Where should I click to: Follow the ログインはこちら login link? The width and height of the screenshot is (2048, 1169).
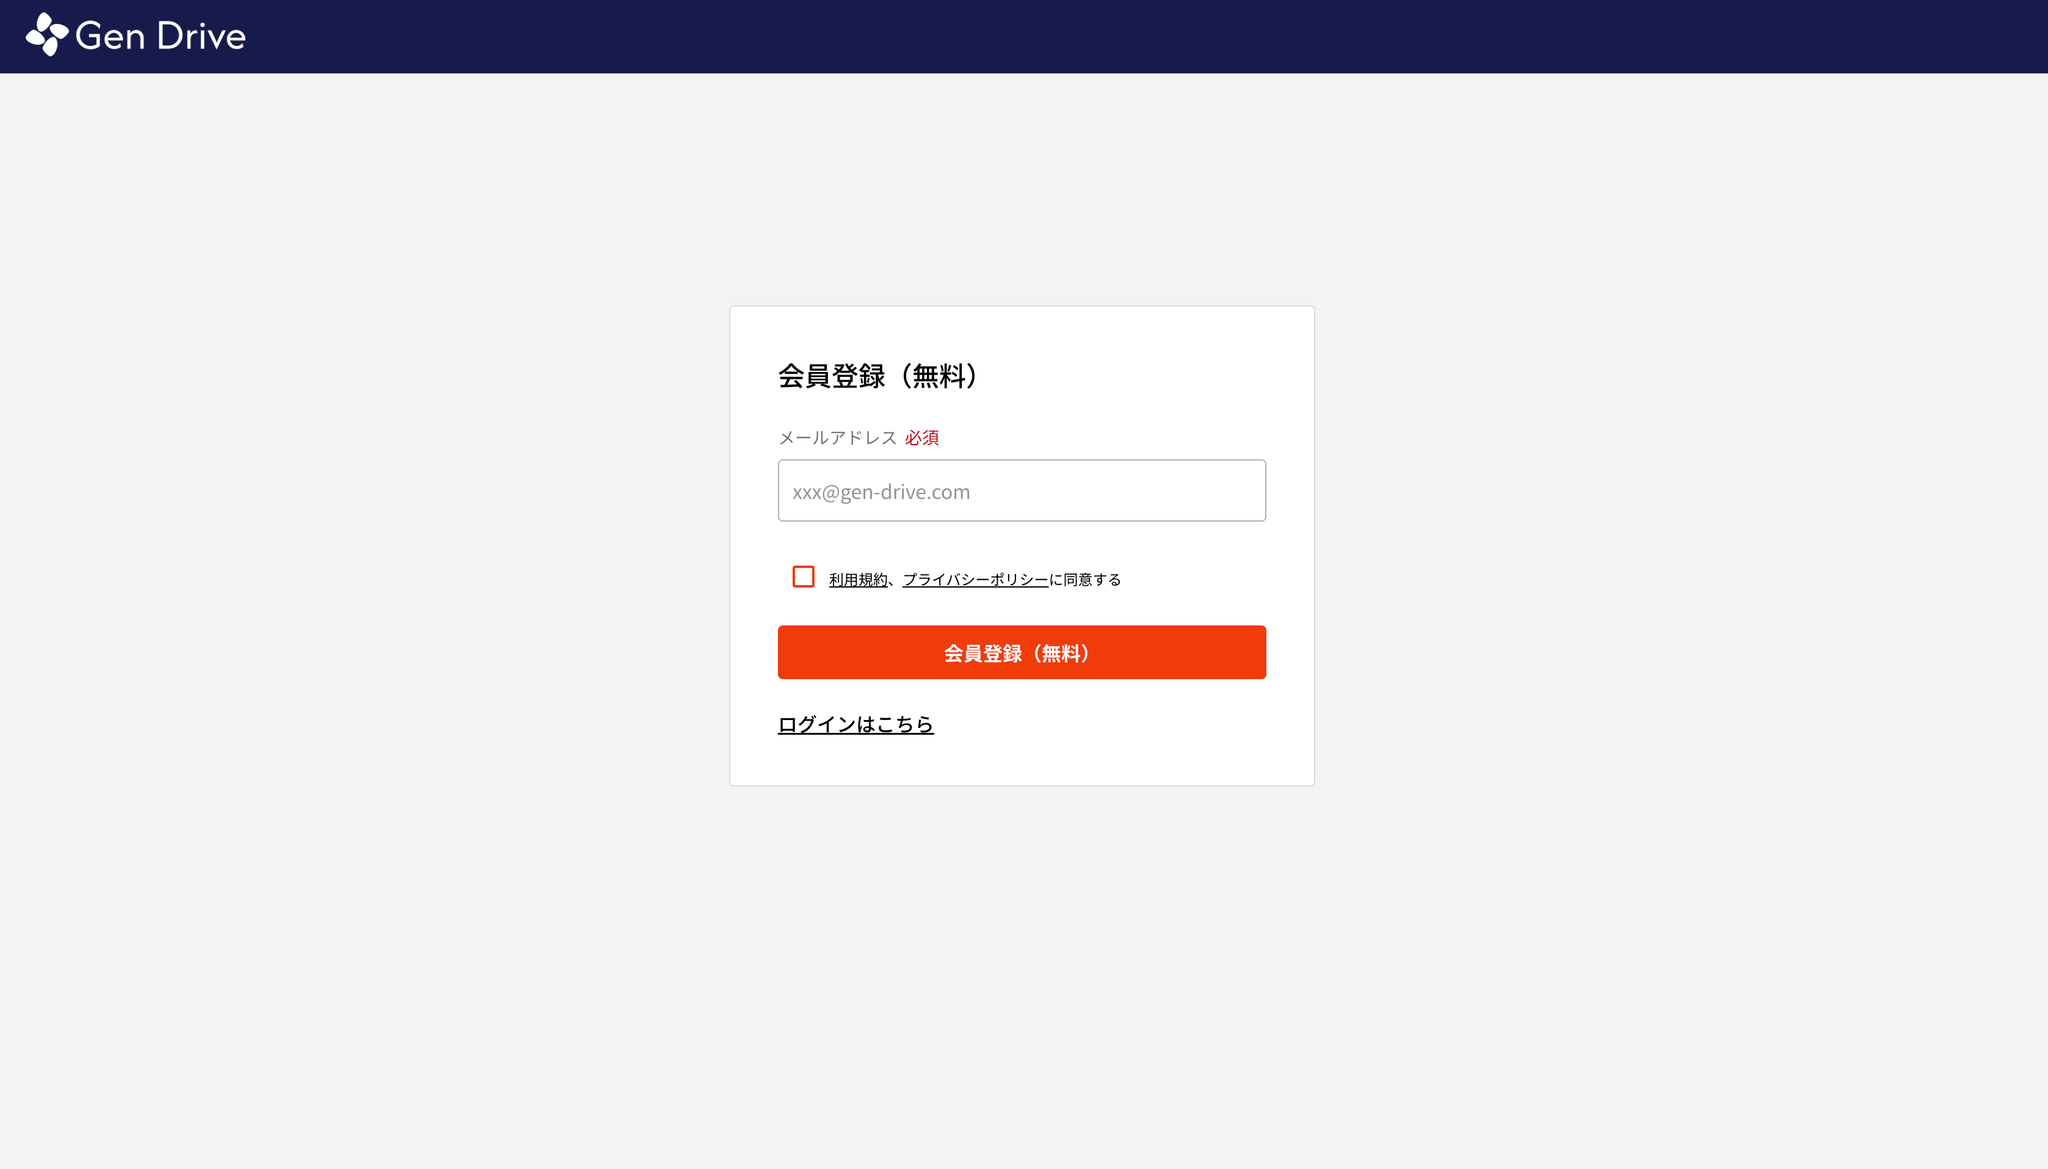[x=856, y=724]
